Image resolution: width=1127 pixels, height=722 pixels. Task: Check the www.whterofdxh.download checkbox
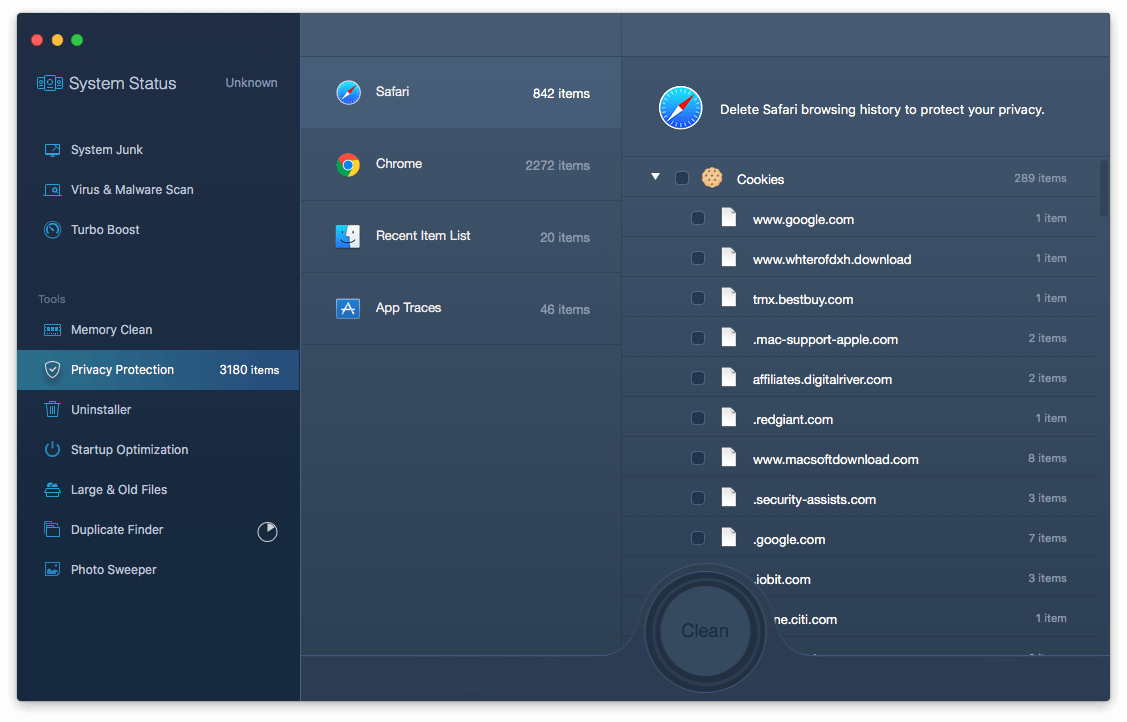click(698, 258)
